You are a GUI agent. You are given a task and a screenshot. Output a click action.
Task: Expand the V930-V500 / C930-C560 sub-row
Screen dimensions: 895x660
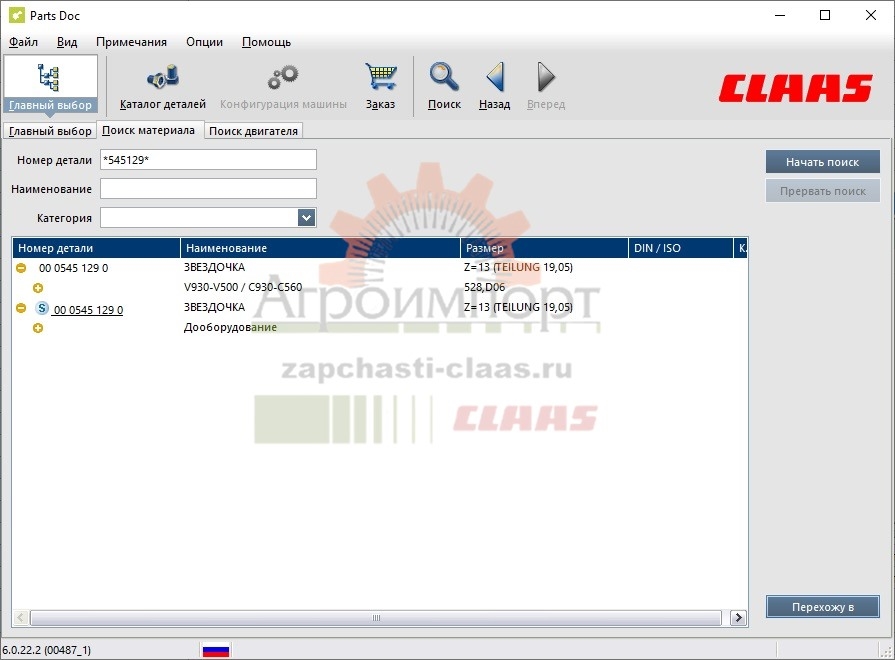click(x=38, y=288)
